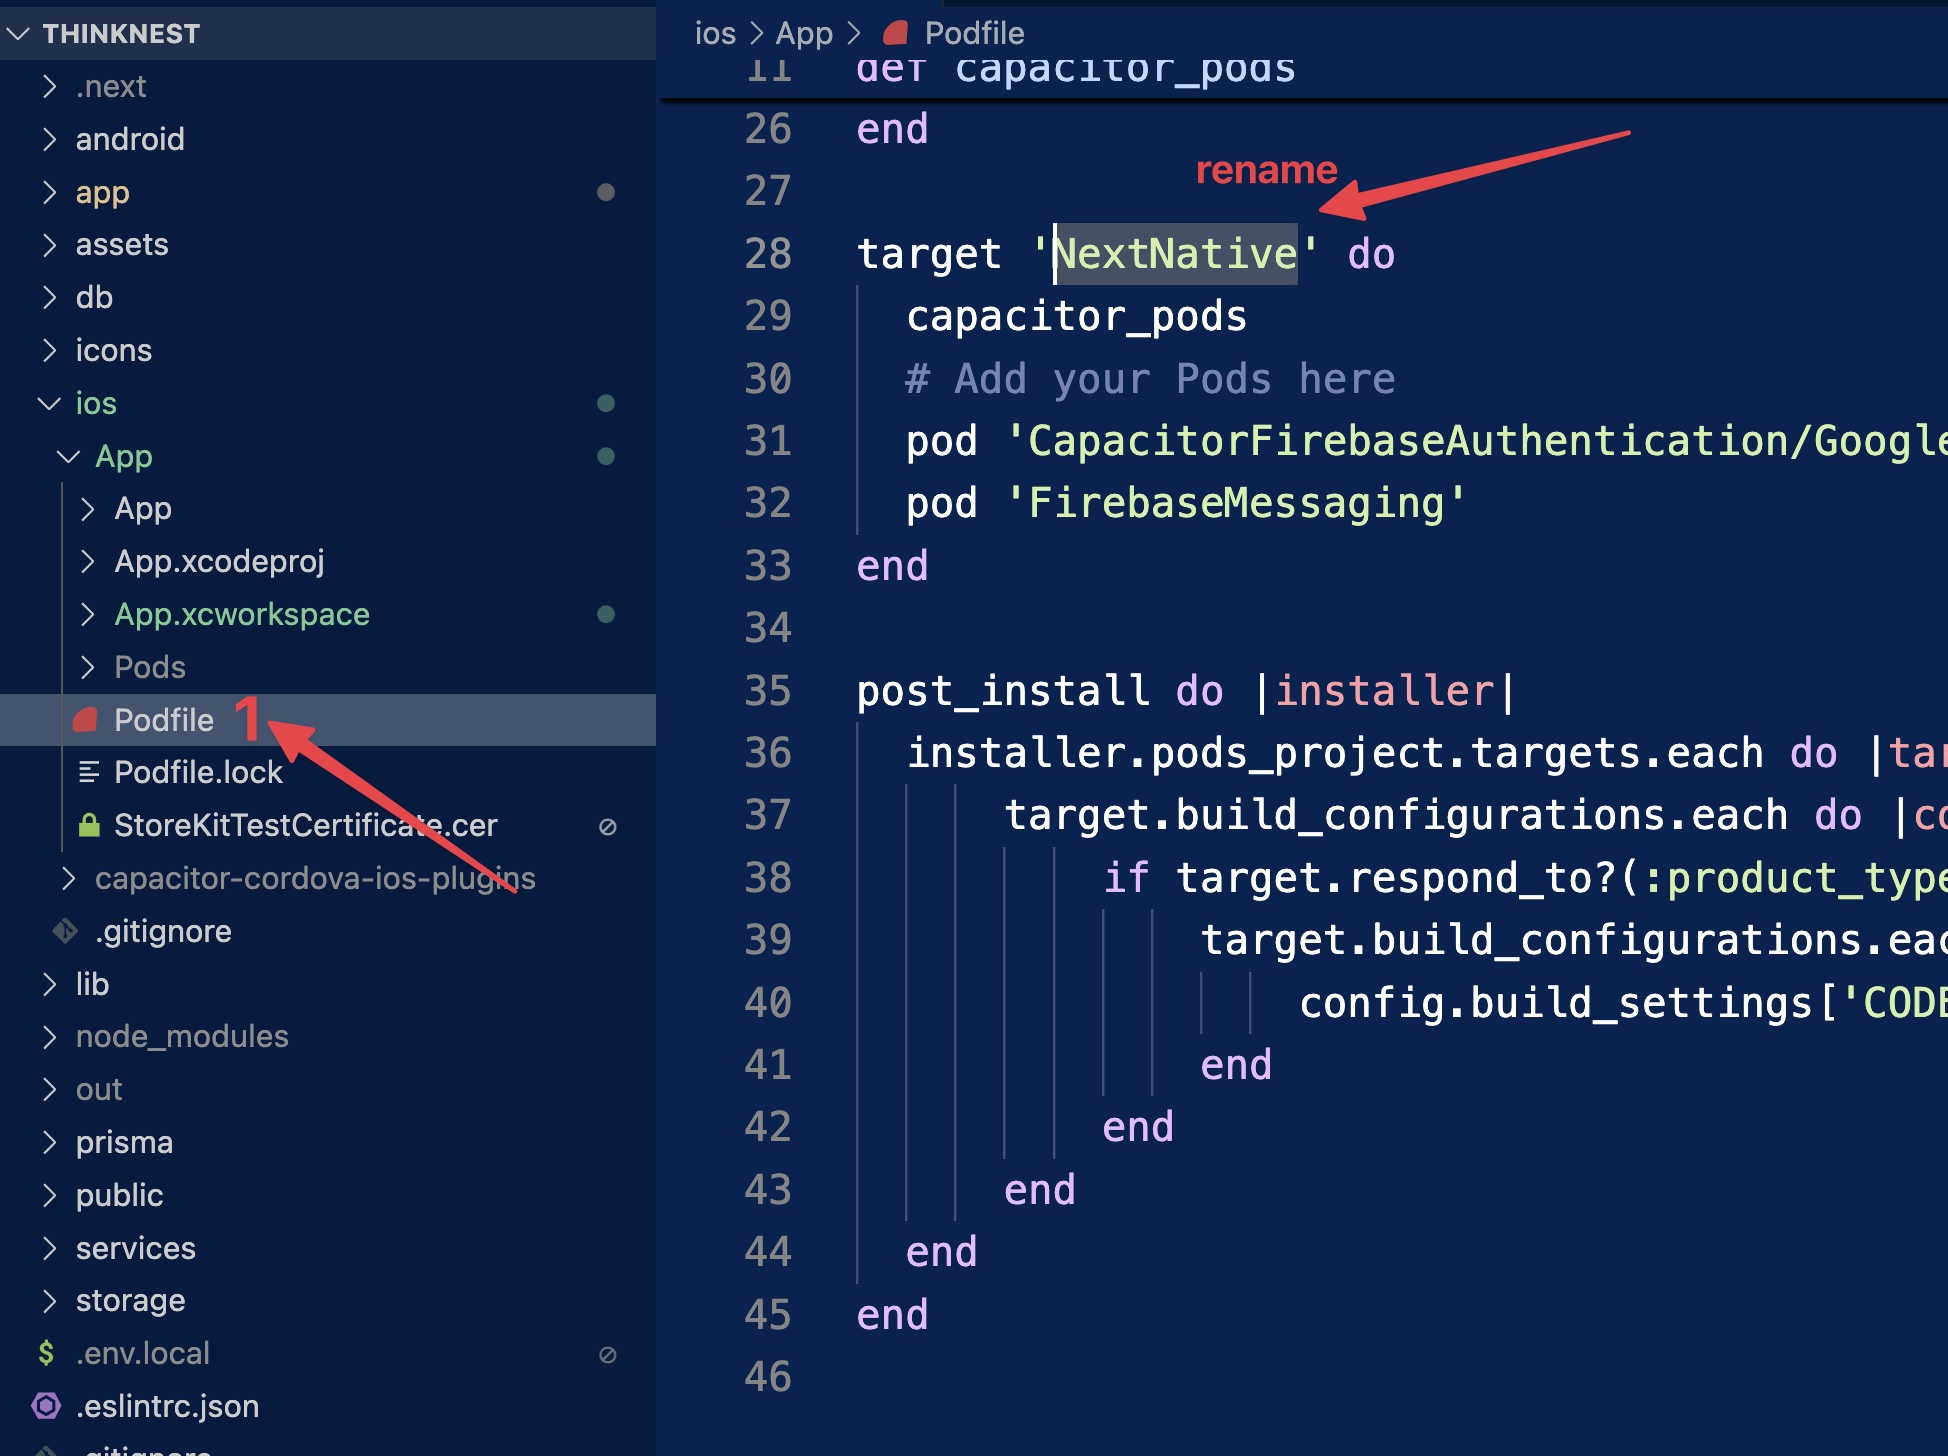This screenshot has height=1456, width=1948.
Task: Click the red Podfile icon in explorer
Action: tap(87, 720)
